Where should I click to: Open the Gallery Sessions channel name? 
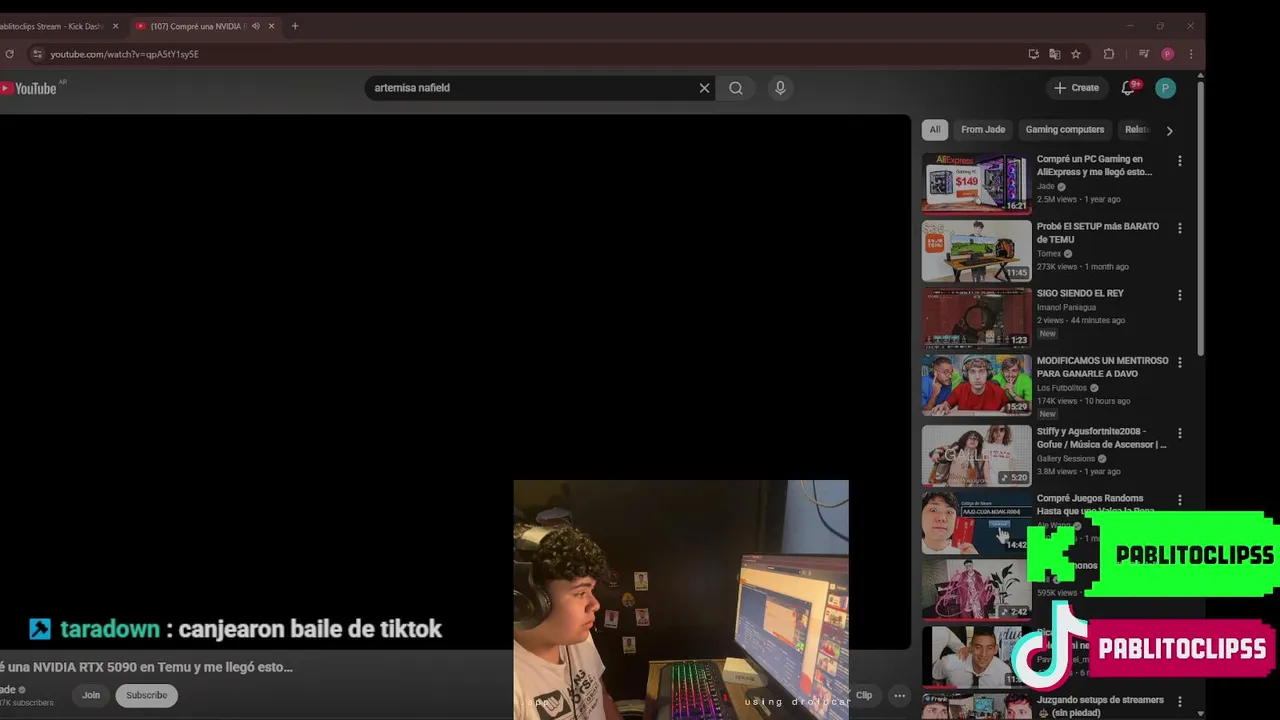1066,459
